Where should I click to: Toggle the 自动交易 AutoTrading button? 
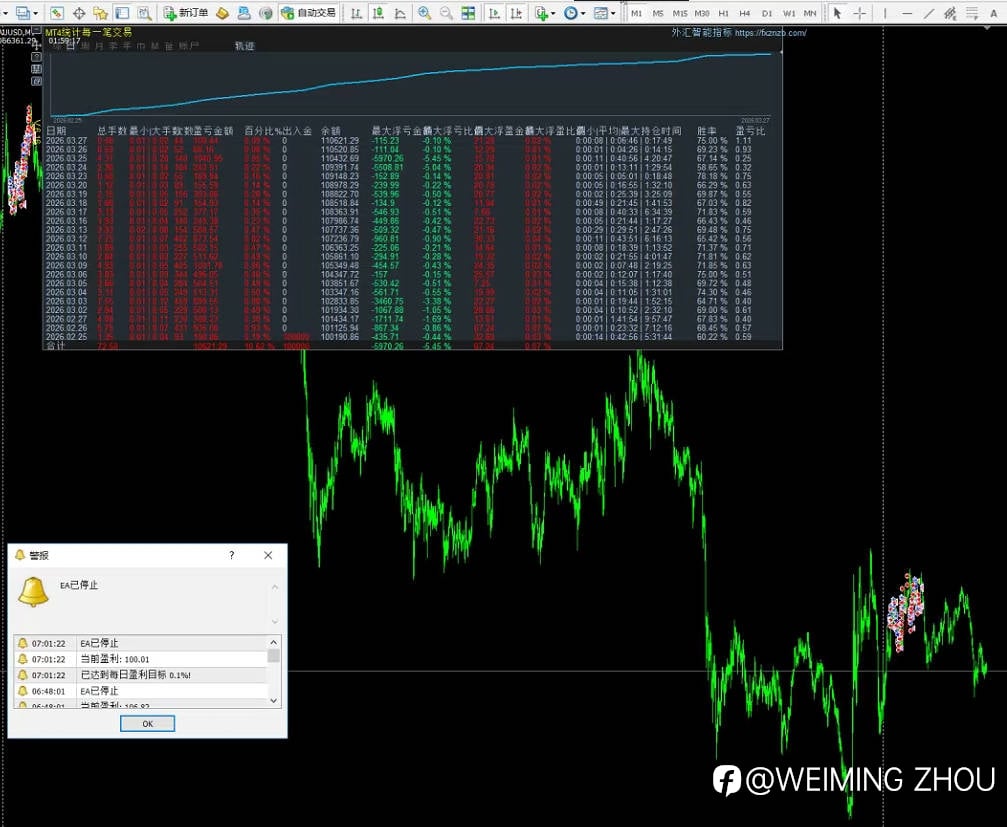coord(309,13)
